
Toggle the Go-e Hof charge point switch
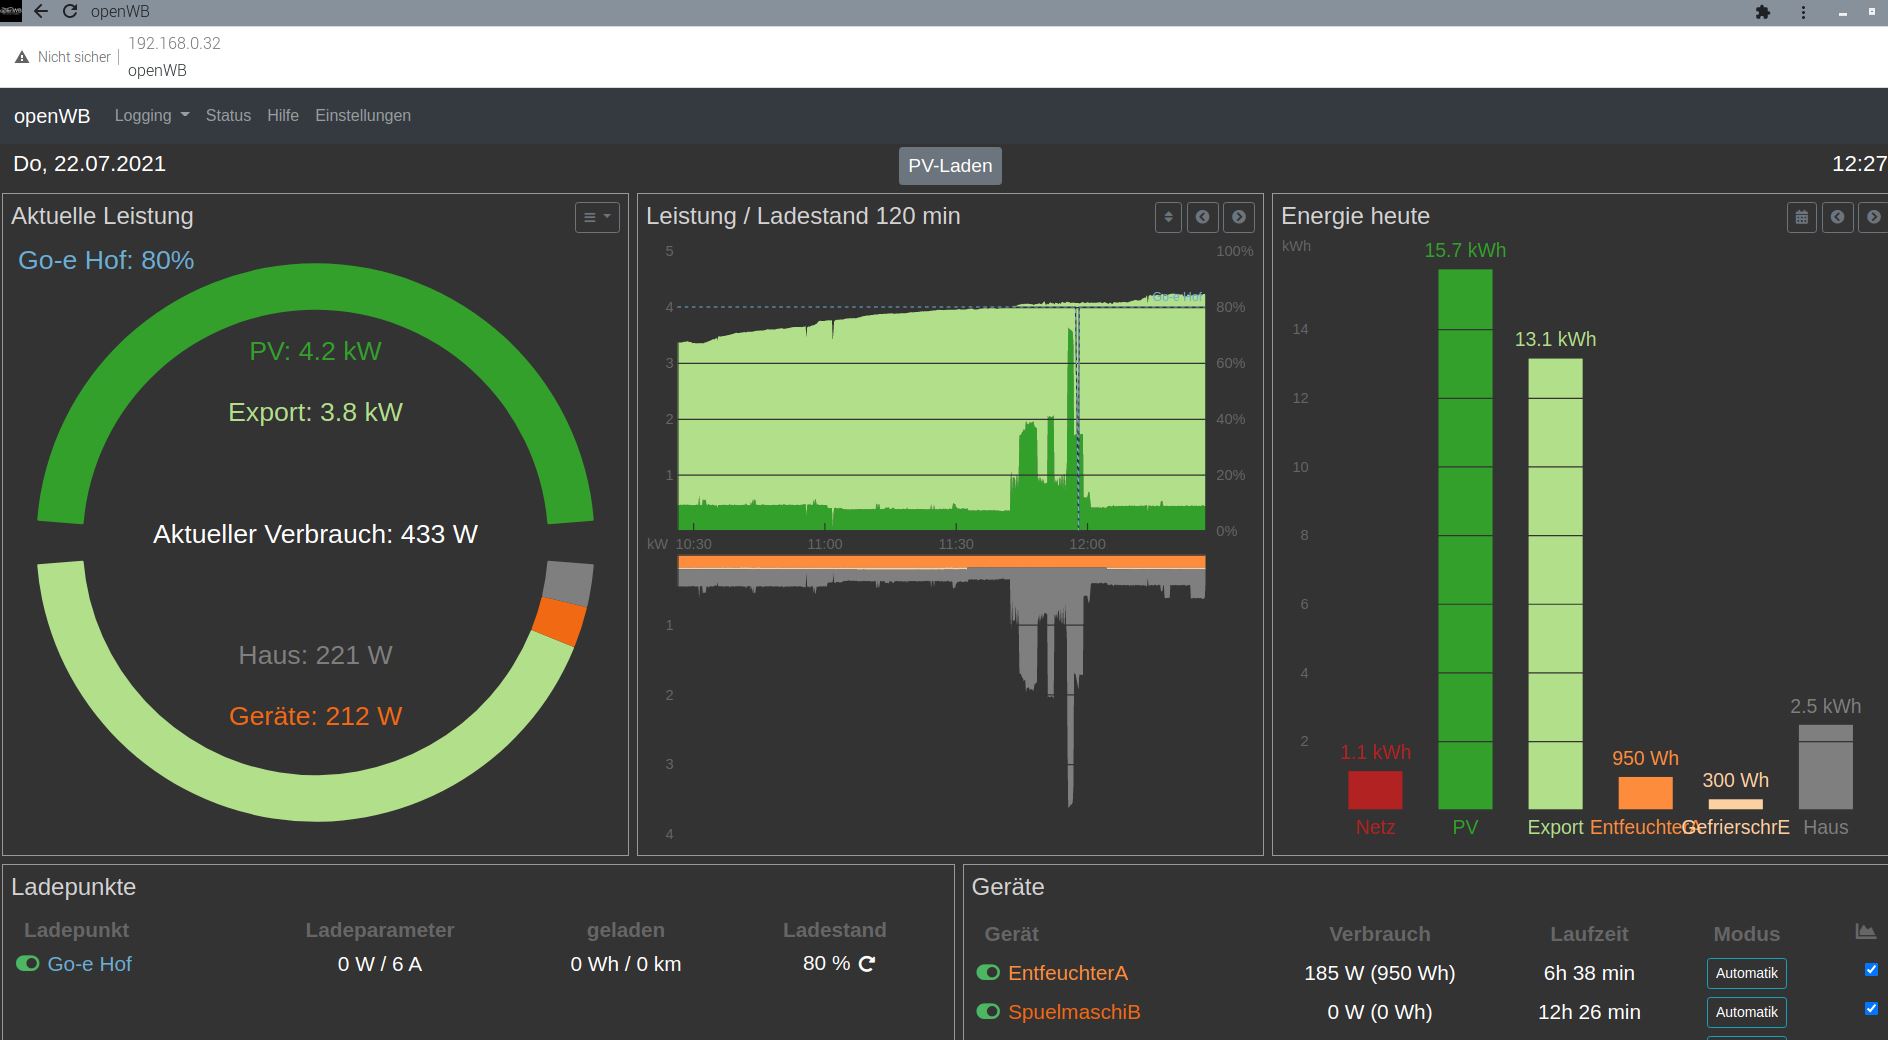[x=27, y=964]
